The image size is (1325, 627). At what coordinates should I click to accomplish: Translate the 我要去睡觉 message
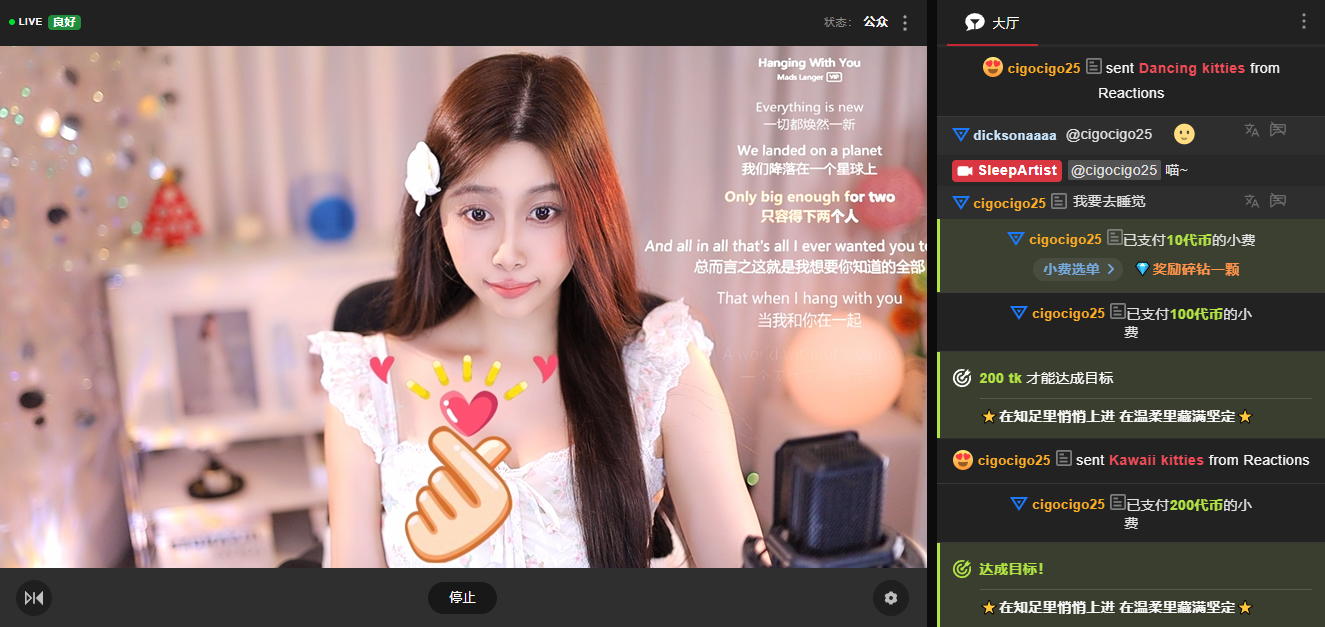click(x=1251, y=201)
